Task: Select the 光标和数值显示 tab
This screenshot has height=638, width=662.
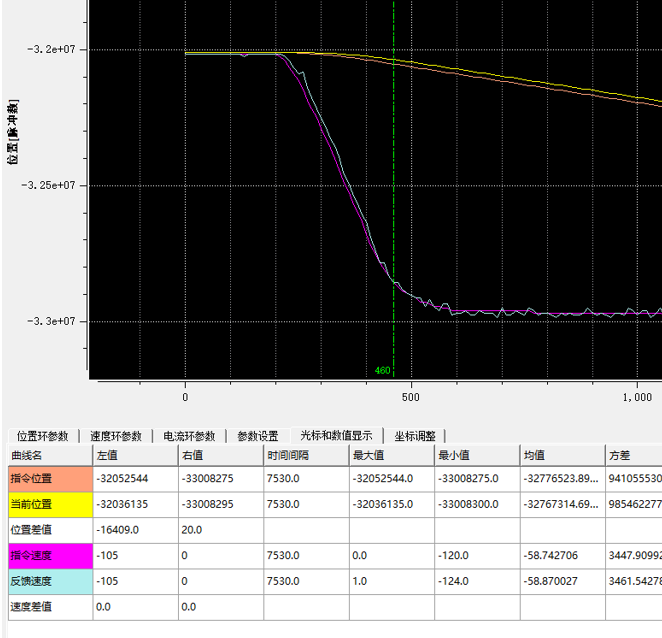Action: [x=336, y=435]
